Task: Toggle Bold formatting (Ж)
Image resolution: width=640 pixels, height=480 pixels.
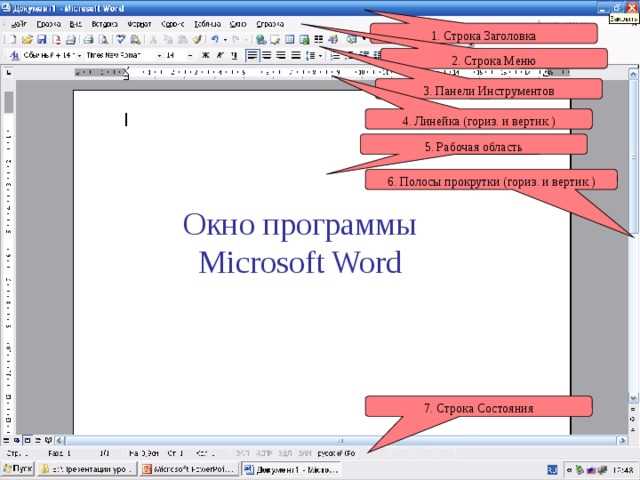Action: click(x=205, y=55)
